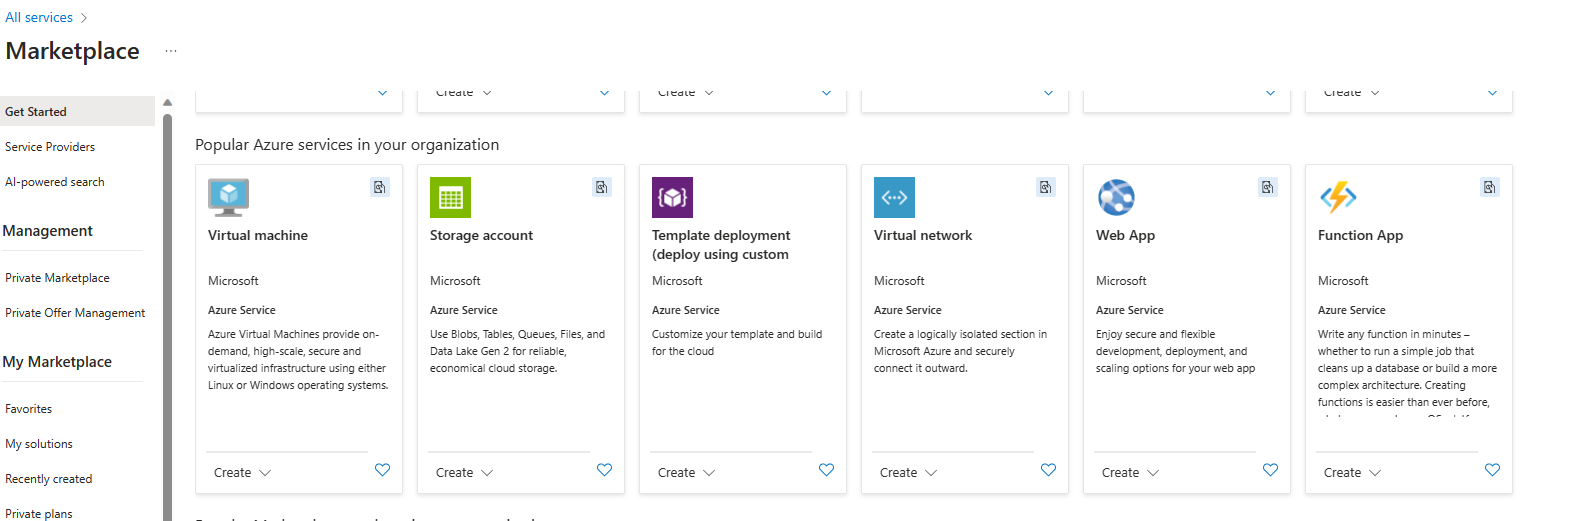
Task: Toggle favorite heart on Web App card
Action: pos(1270,470)
